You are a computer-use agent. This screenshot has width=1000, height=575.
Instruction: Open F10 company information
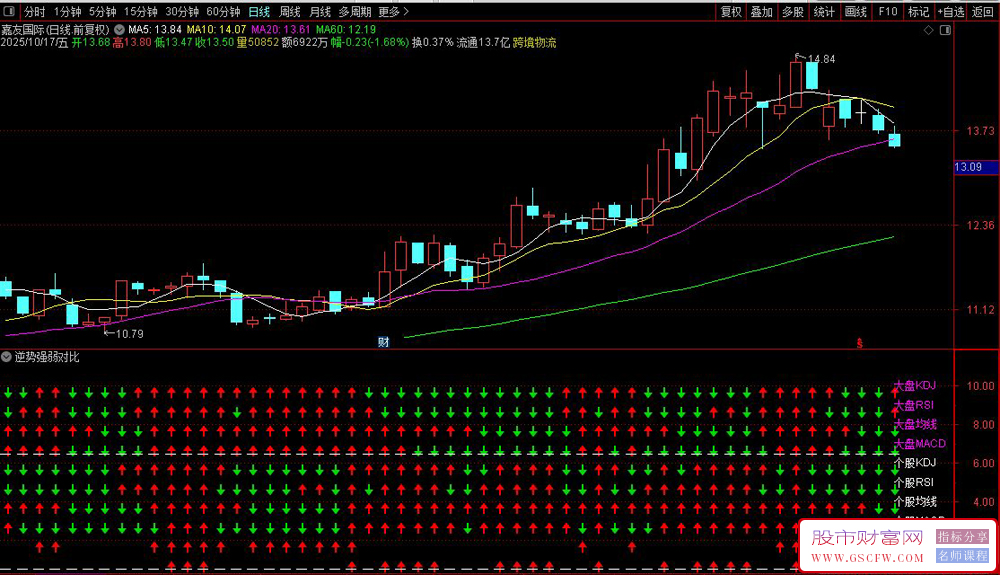[x=887, y=12]
